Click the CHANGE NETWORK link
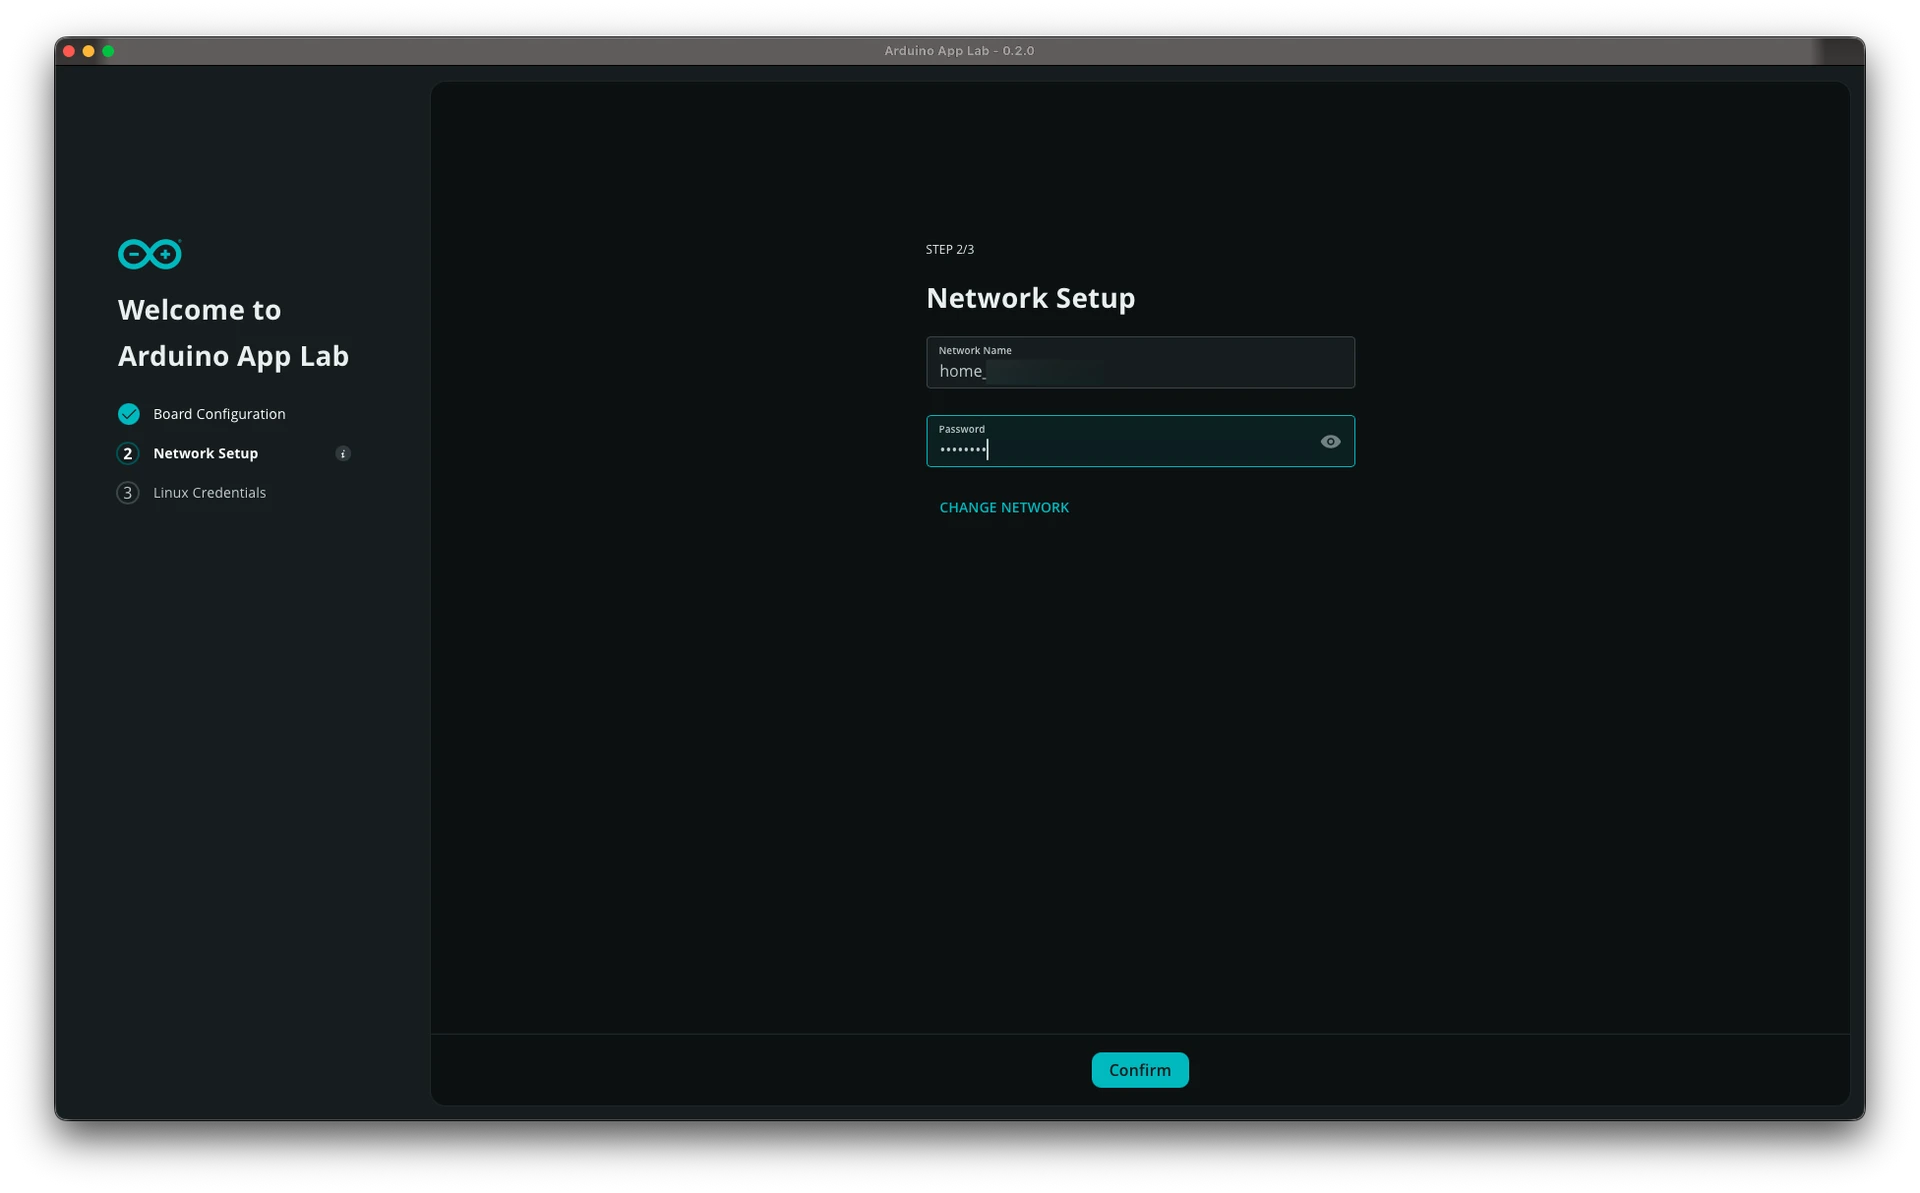This screenshot has height=1193, width=1920. click(x=1004, y=507)
